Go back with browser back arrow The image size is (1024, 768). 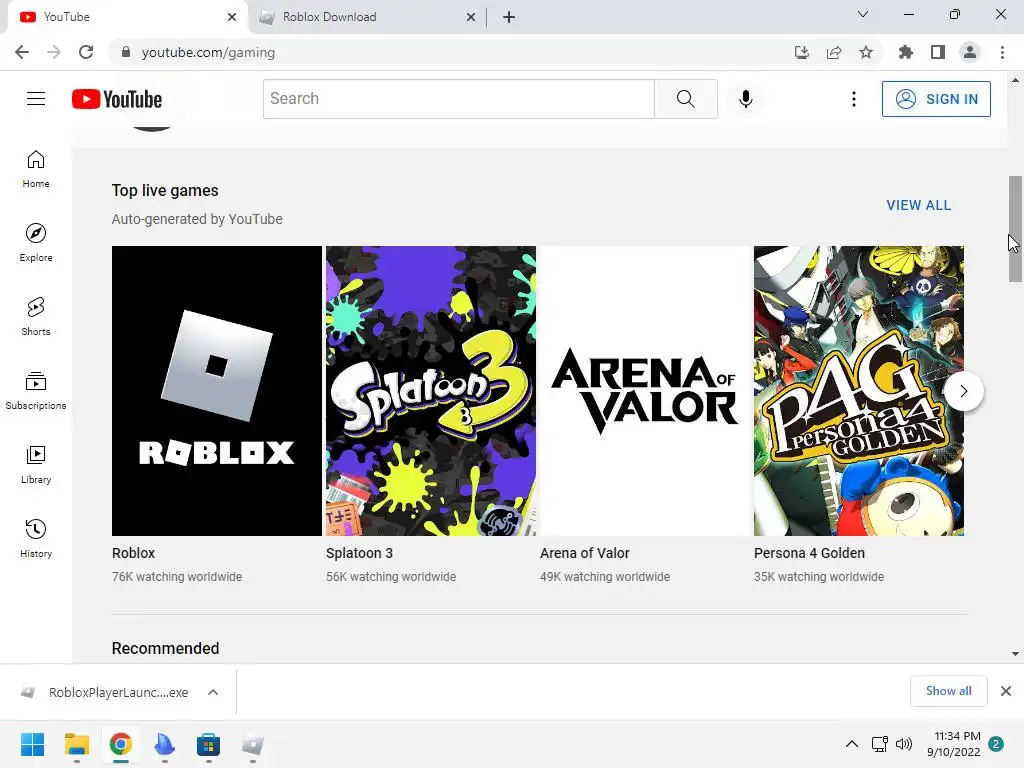[22, 52]
